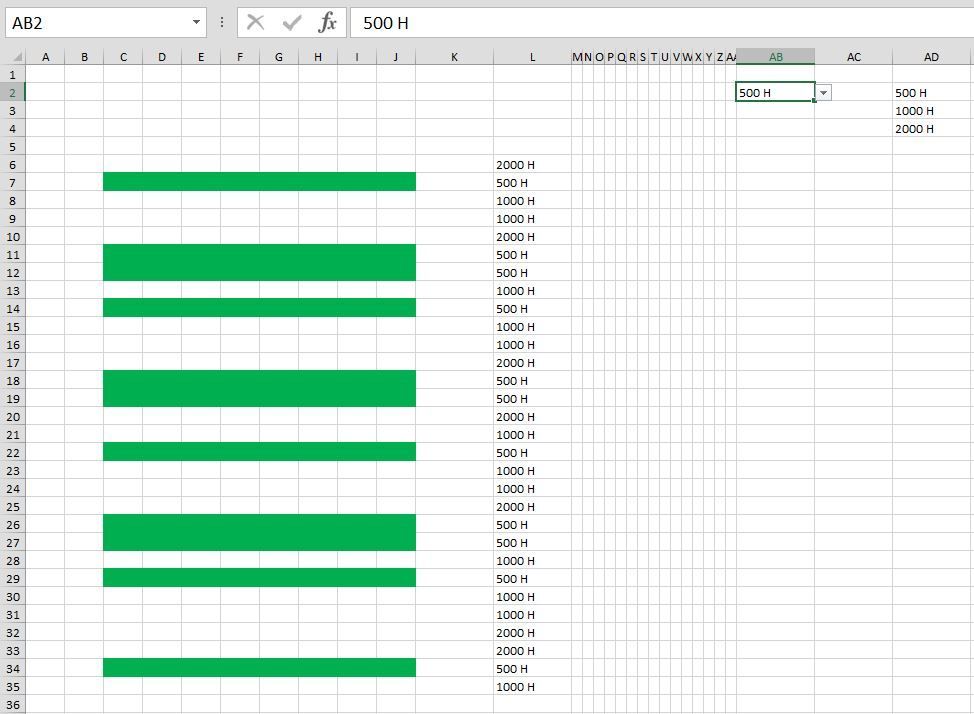Select cell L22 with value 500 H

click(532, 453)
